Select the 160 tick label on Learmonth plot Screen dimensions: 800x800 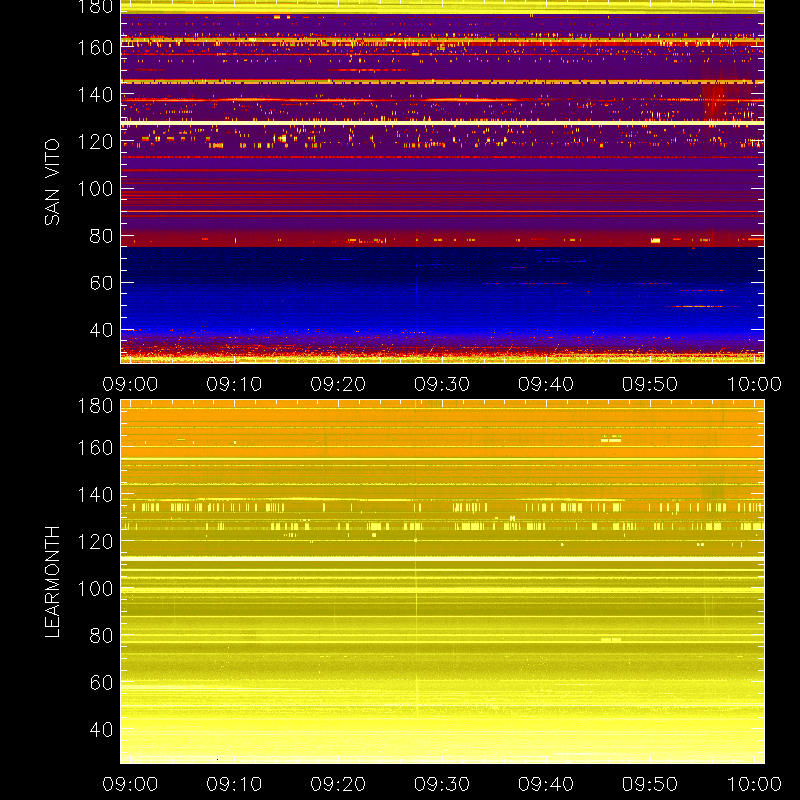pos(95,448)
